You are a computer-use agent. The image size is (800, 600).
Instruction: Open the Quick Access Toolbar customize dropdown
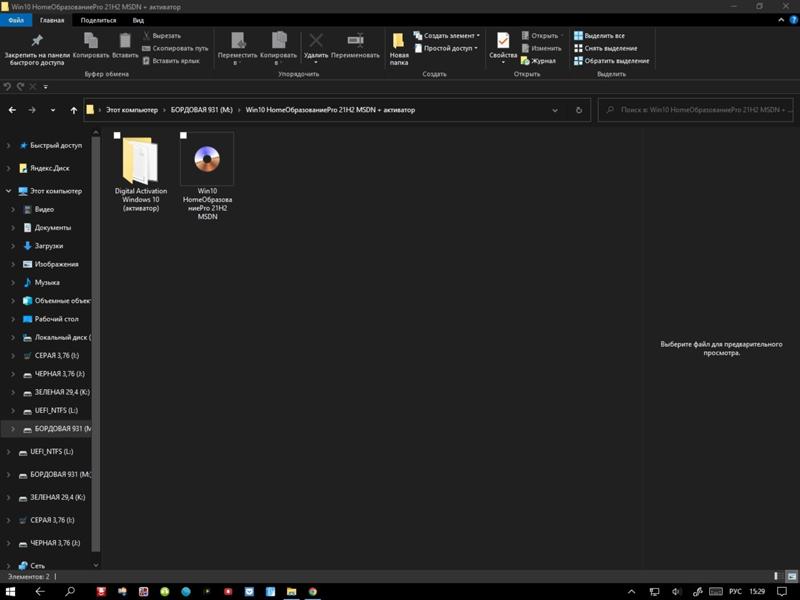pyautogui.click(x=45, y=87)
